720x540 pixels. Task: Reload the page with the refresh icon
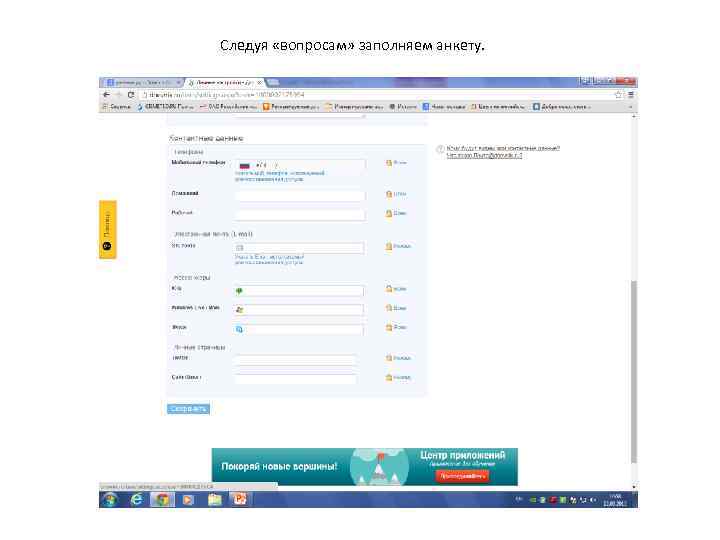click(131, 95)
